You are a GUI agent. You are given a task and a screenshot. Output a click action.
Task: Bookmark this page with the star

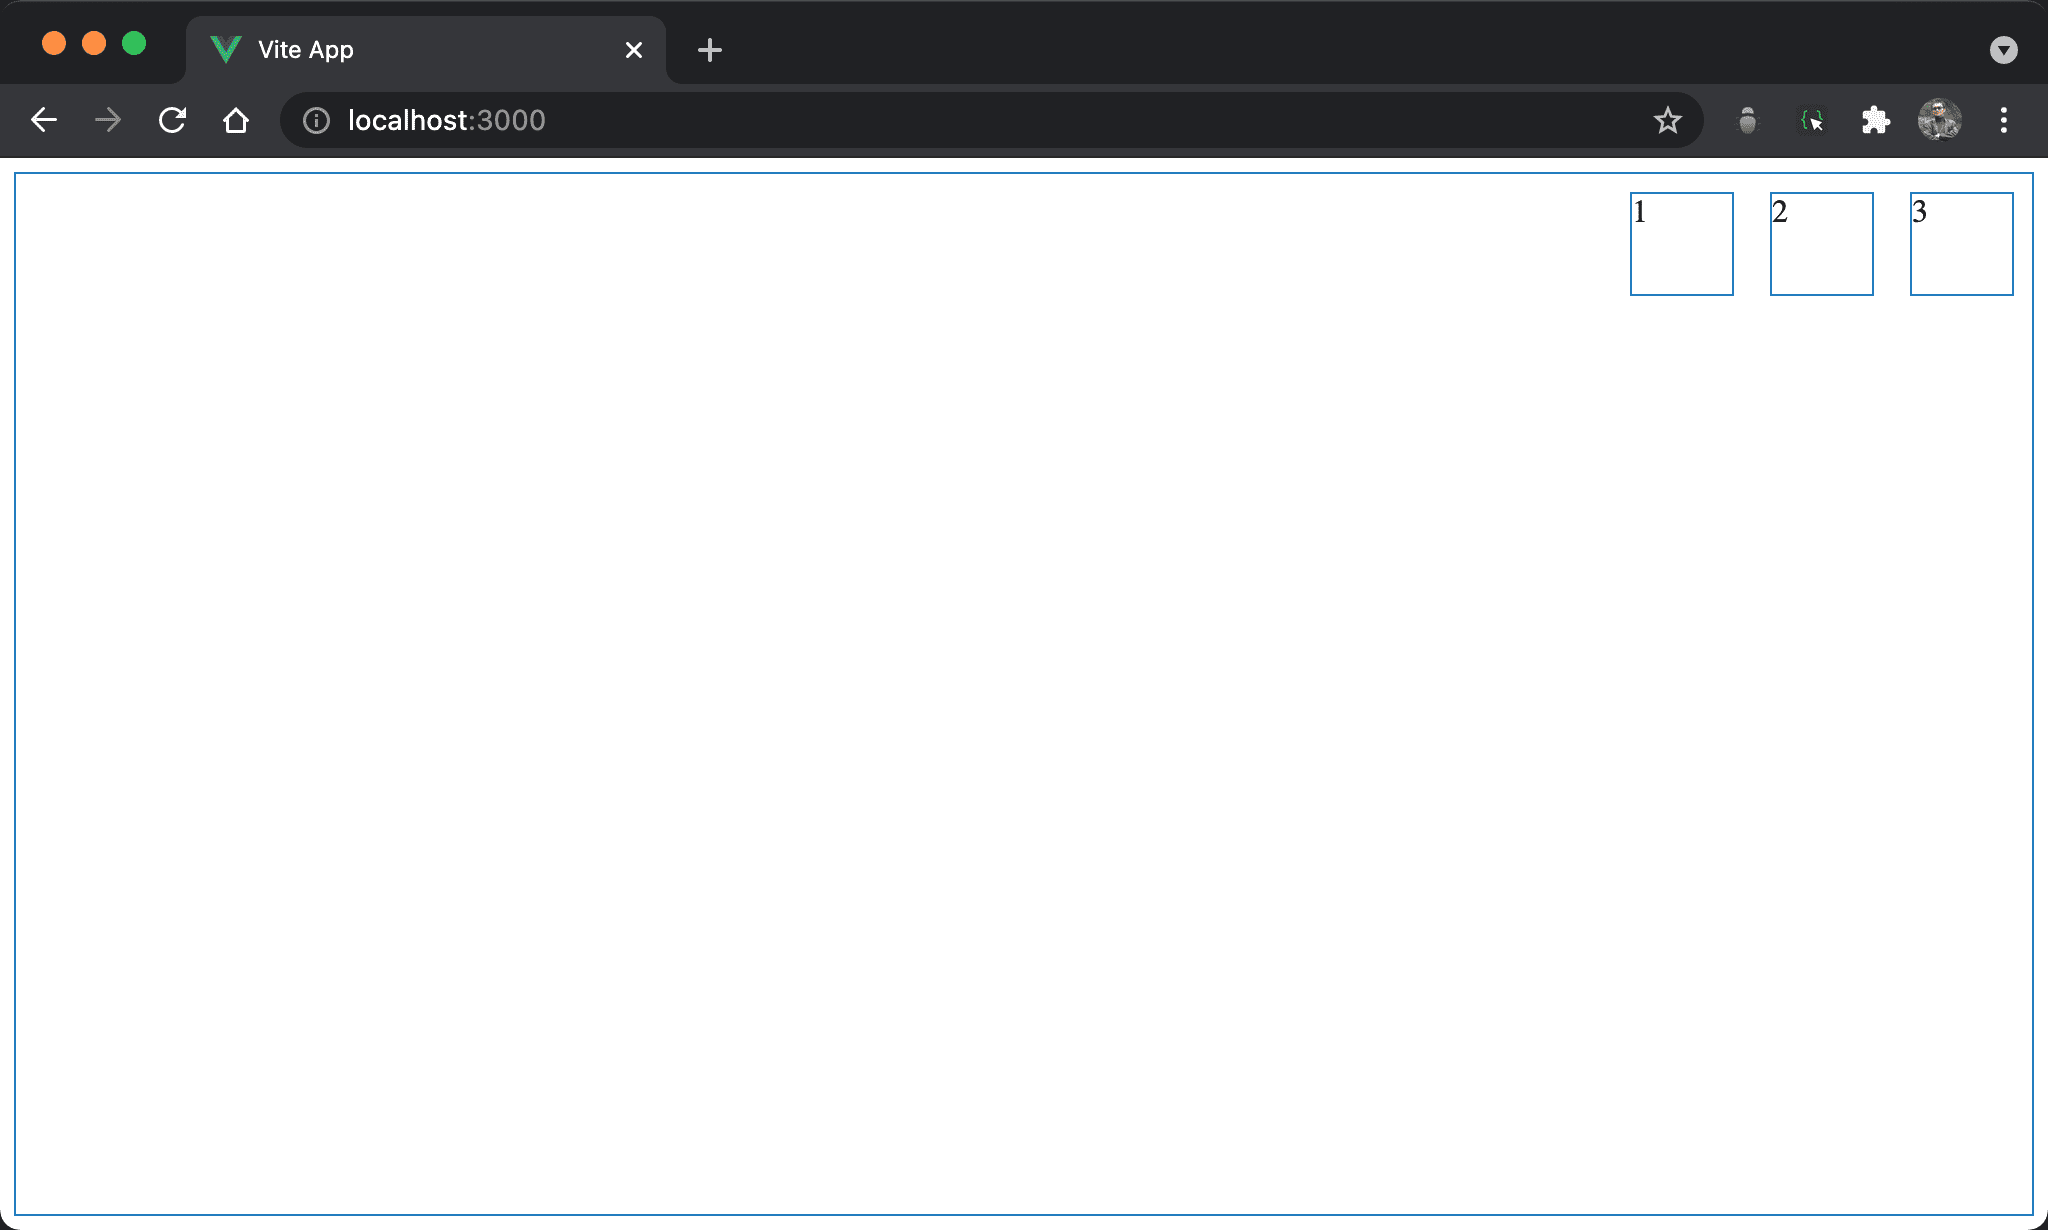pos(1667,121)
